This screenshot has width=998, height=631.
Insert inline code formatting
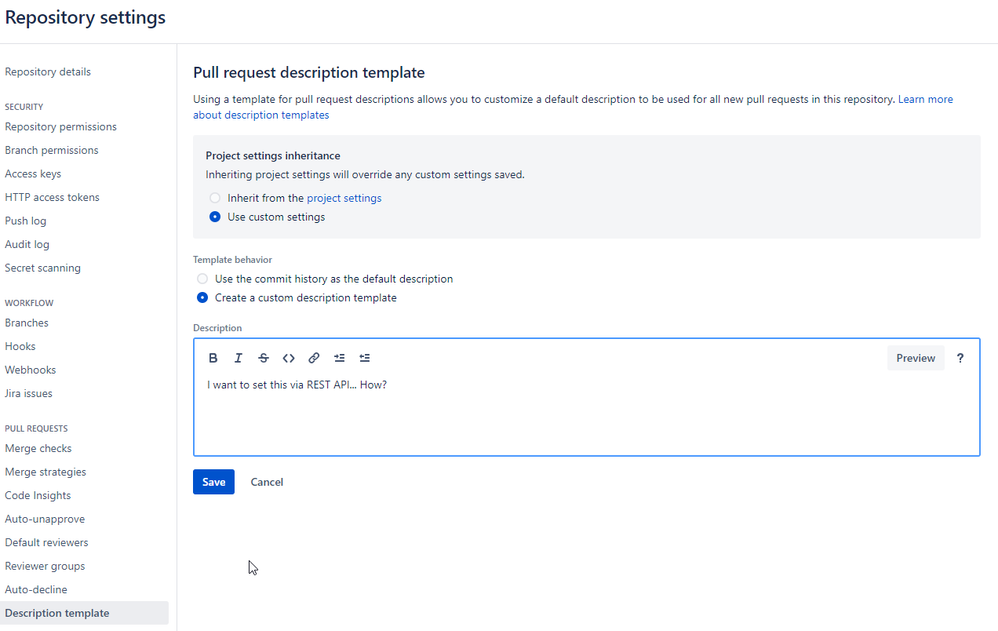click(x=288, y=358)
